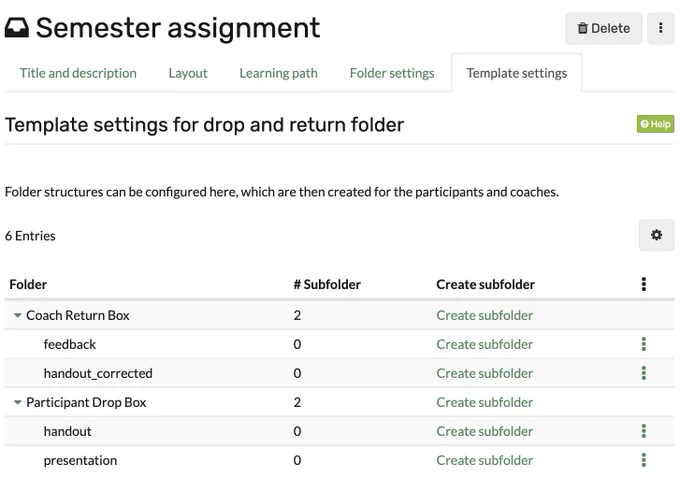The width and height of the screenshot is (680, 478).
Task: Create subfolder in Participant Drop Box
Action: (x=484, y=403)
